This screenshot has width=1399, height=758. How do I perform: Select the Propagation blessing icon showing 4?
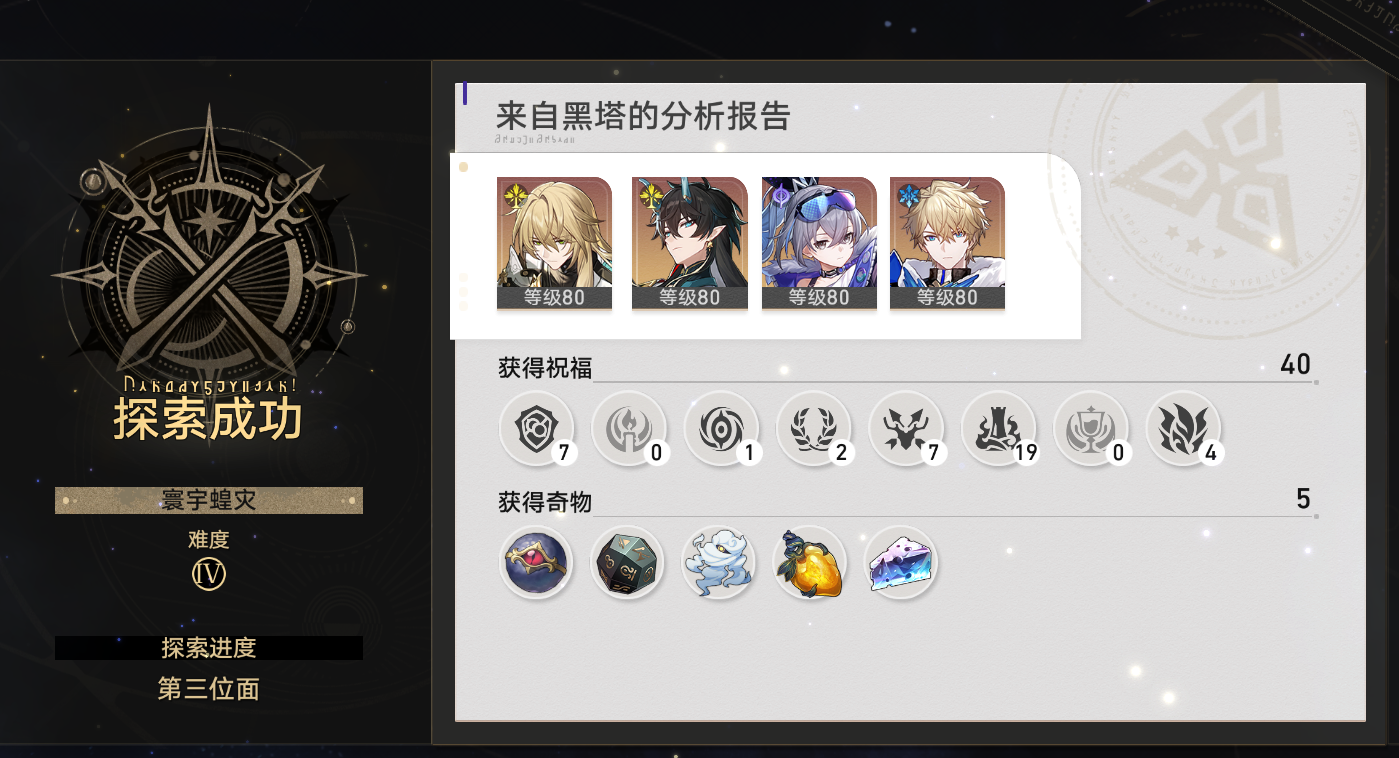tap(1183, 428)
